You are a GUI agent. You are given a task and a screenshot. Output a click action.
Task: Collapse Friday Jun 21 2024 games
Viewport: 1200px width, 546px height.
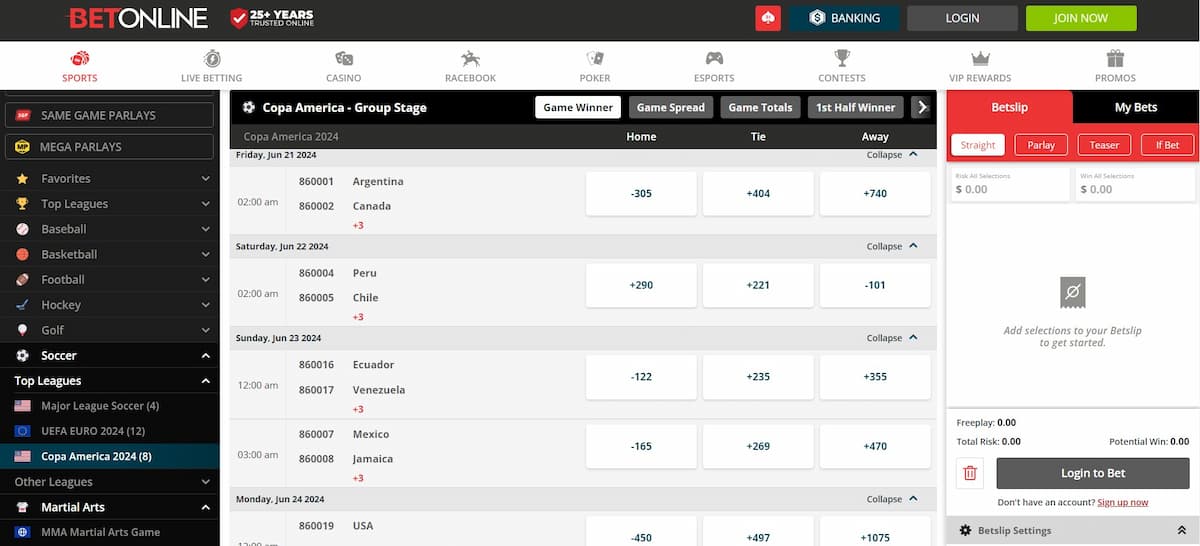tap(892, 155)
